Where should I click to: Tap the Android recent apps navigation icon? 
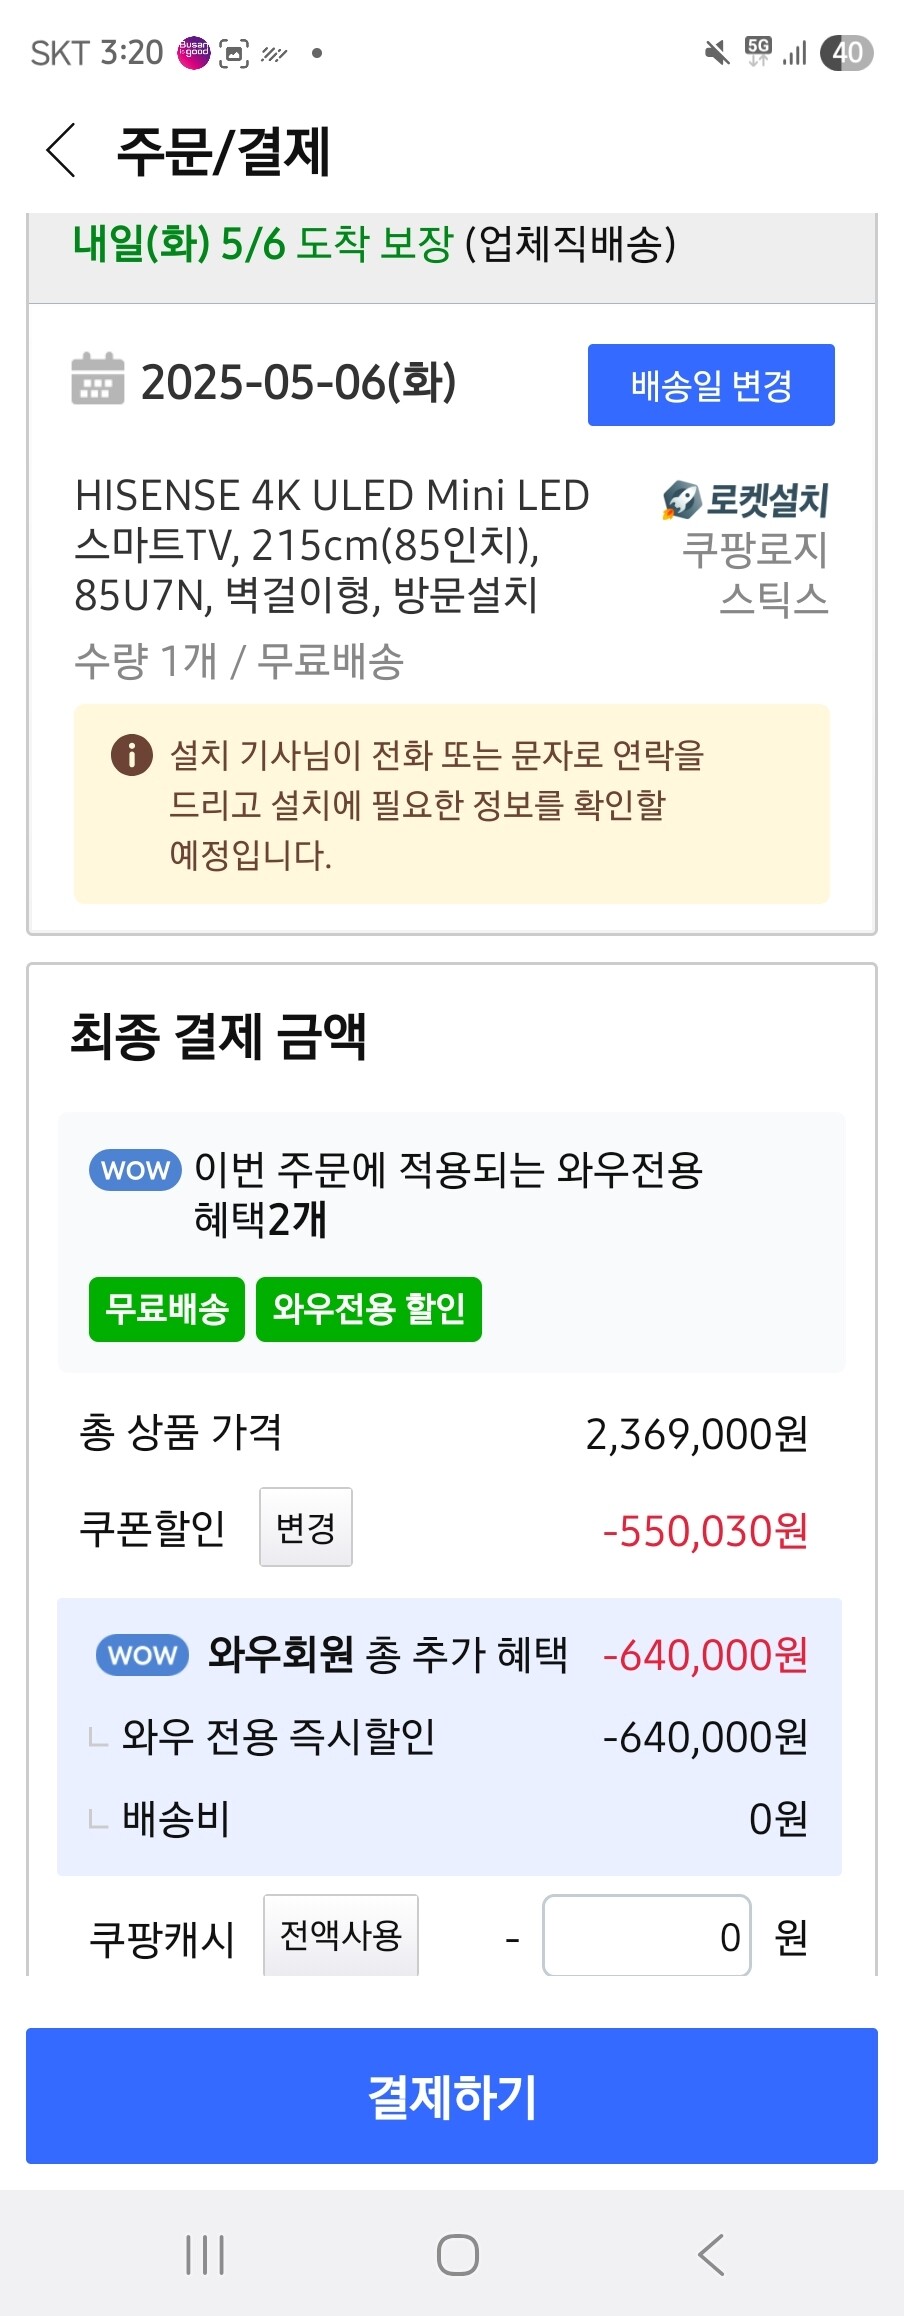coord(205,2255)
